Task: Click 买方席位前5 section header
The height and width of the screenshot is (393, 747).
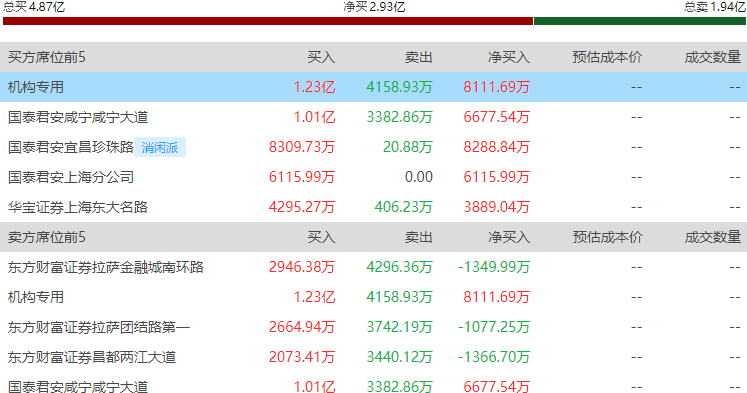Action: coord(47,57)
